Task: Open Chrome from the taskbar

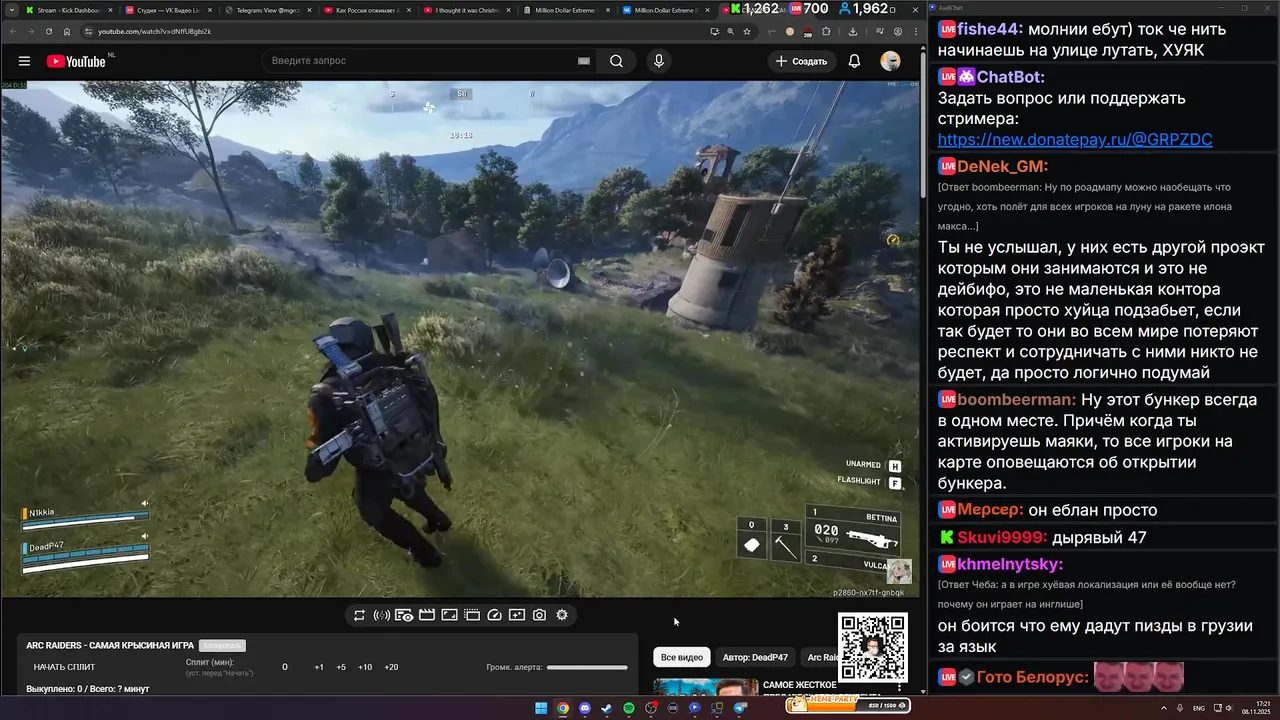Action: pos(563,708)
